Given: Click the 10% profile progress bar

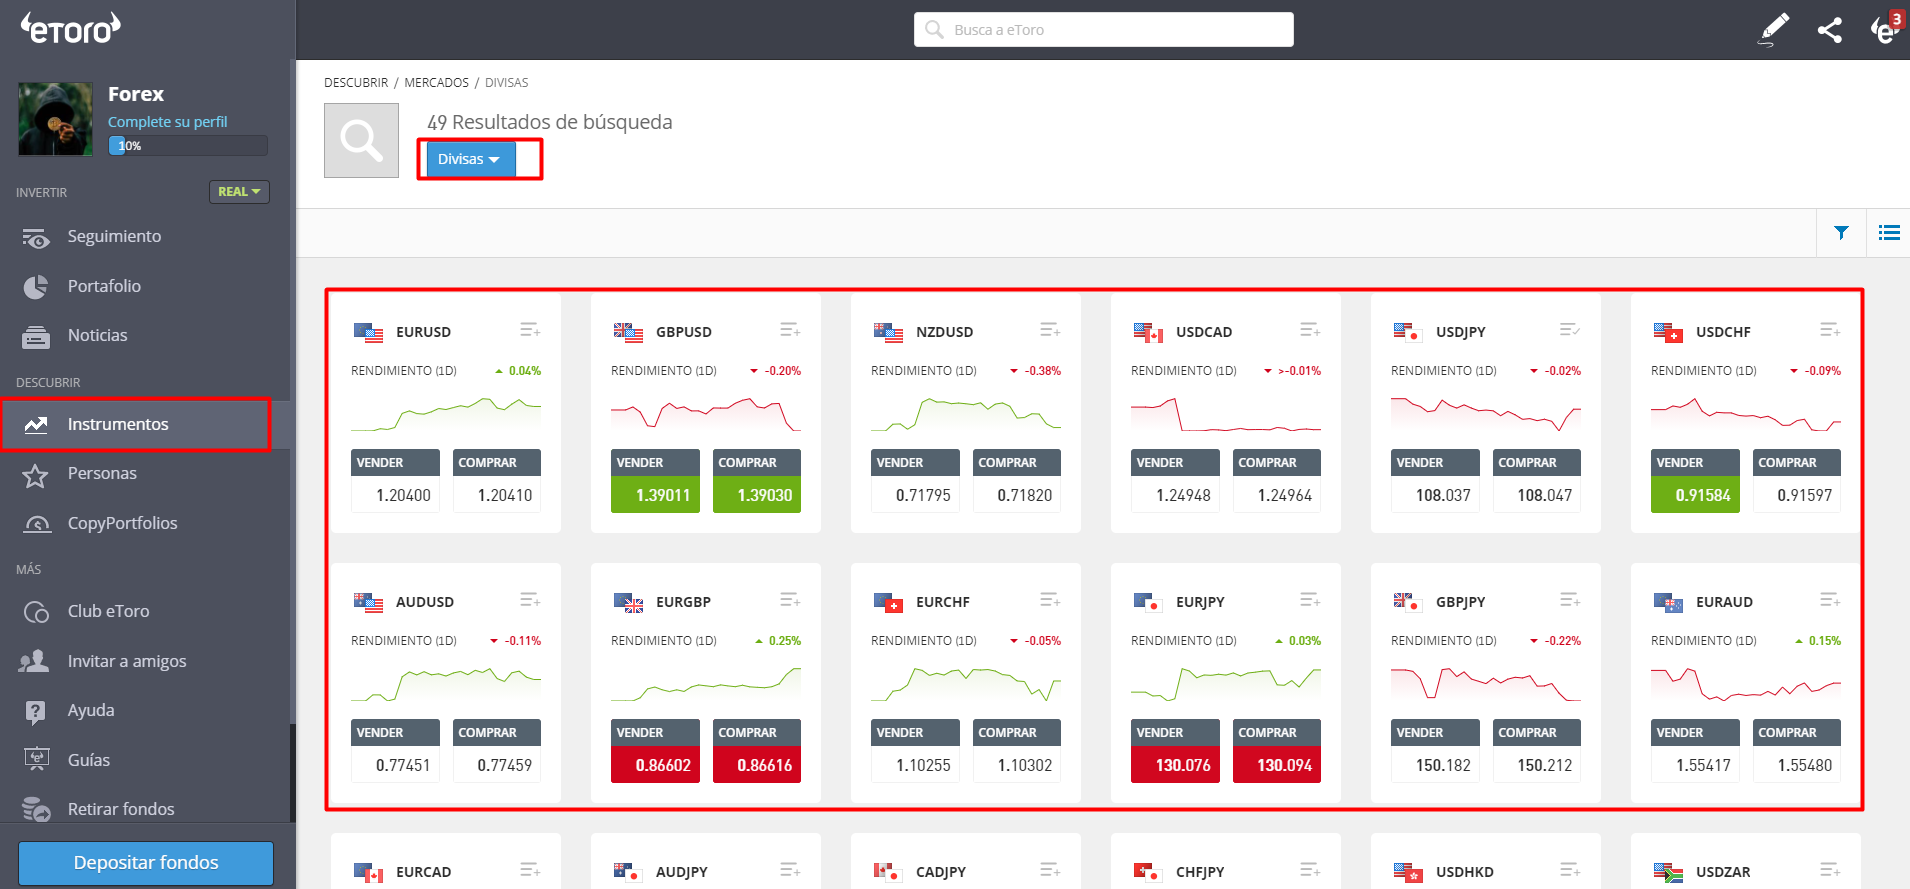Looking at the screenshot, I should tap(188, 146).
